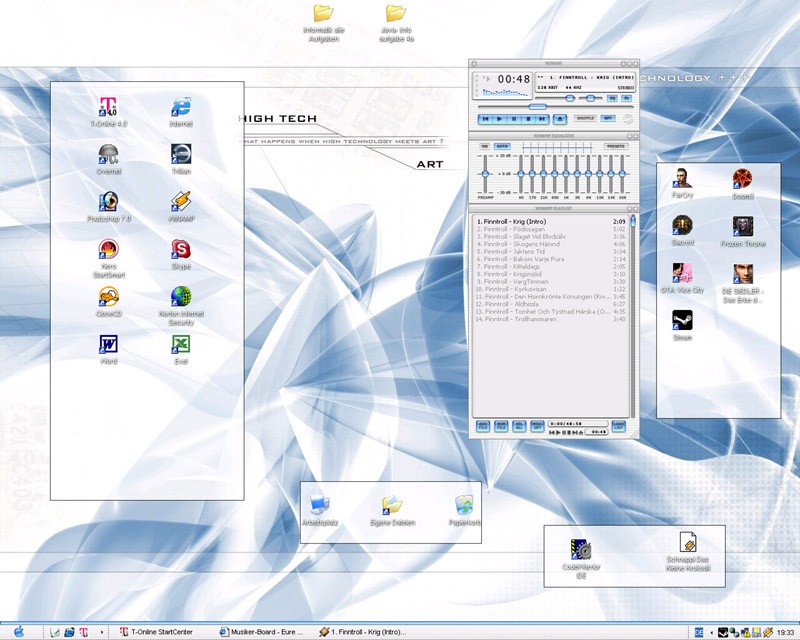Click the DE language indicator in tray

coord(699,632)
